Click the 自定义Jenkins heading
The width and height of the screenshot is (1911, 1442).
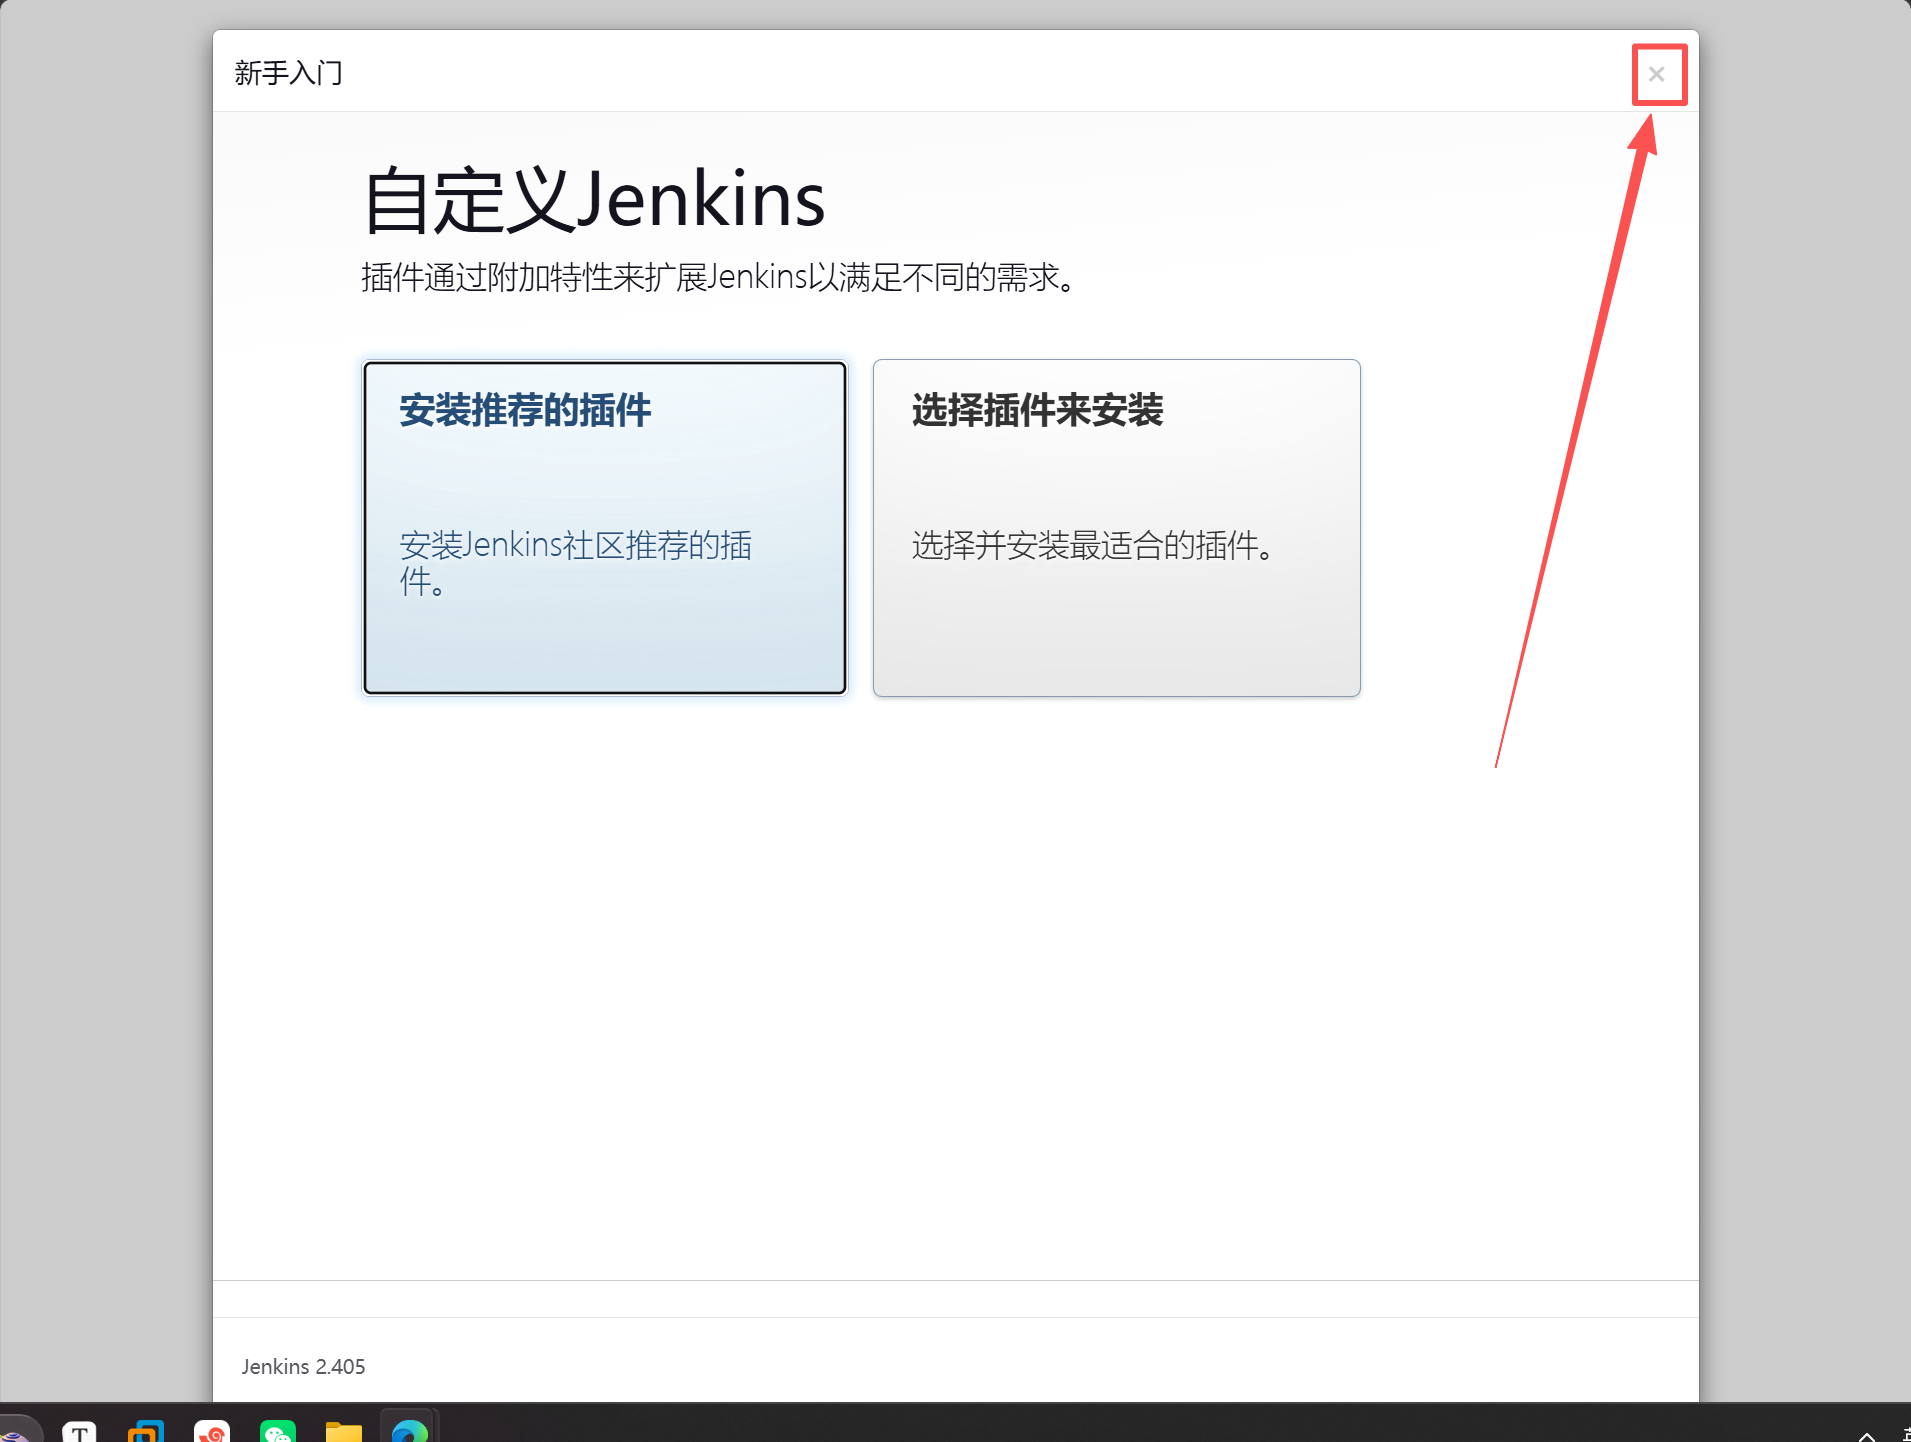[594, 200]
